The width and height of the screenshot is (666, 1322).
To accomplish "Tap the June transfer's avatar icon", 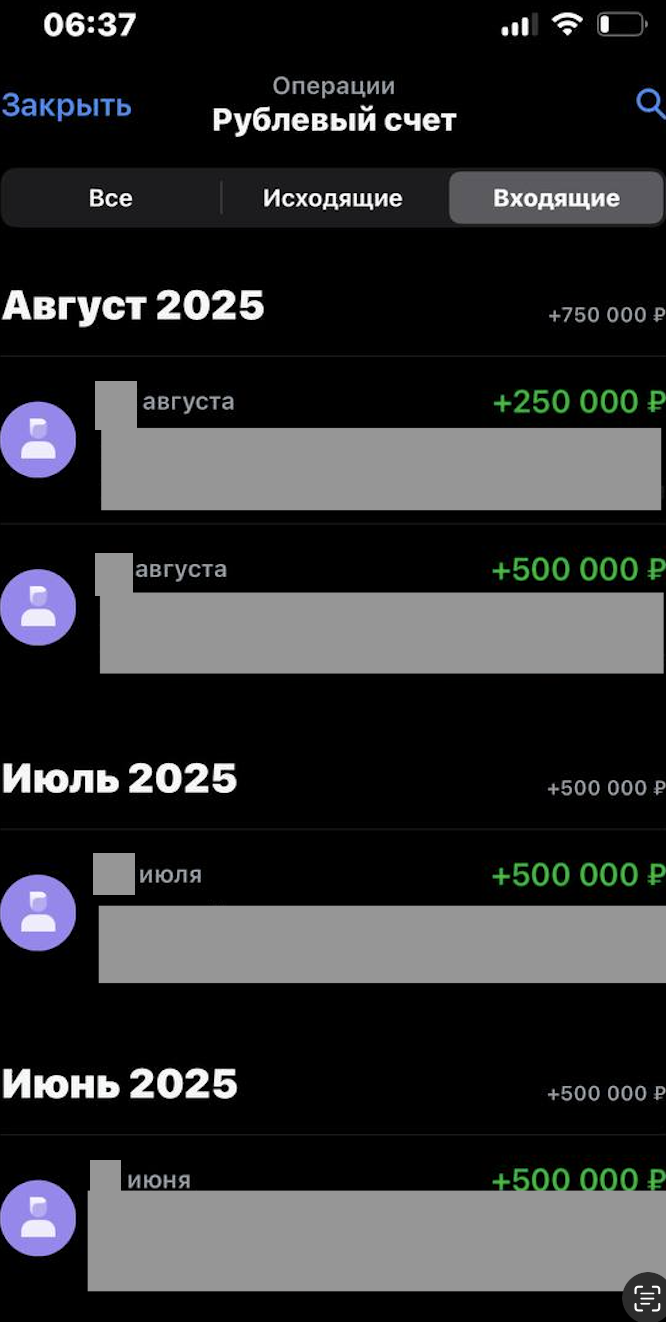I will (x=38, y=1218).
